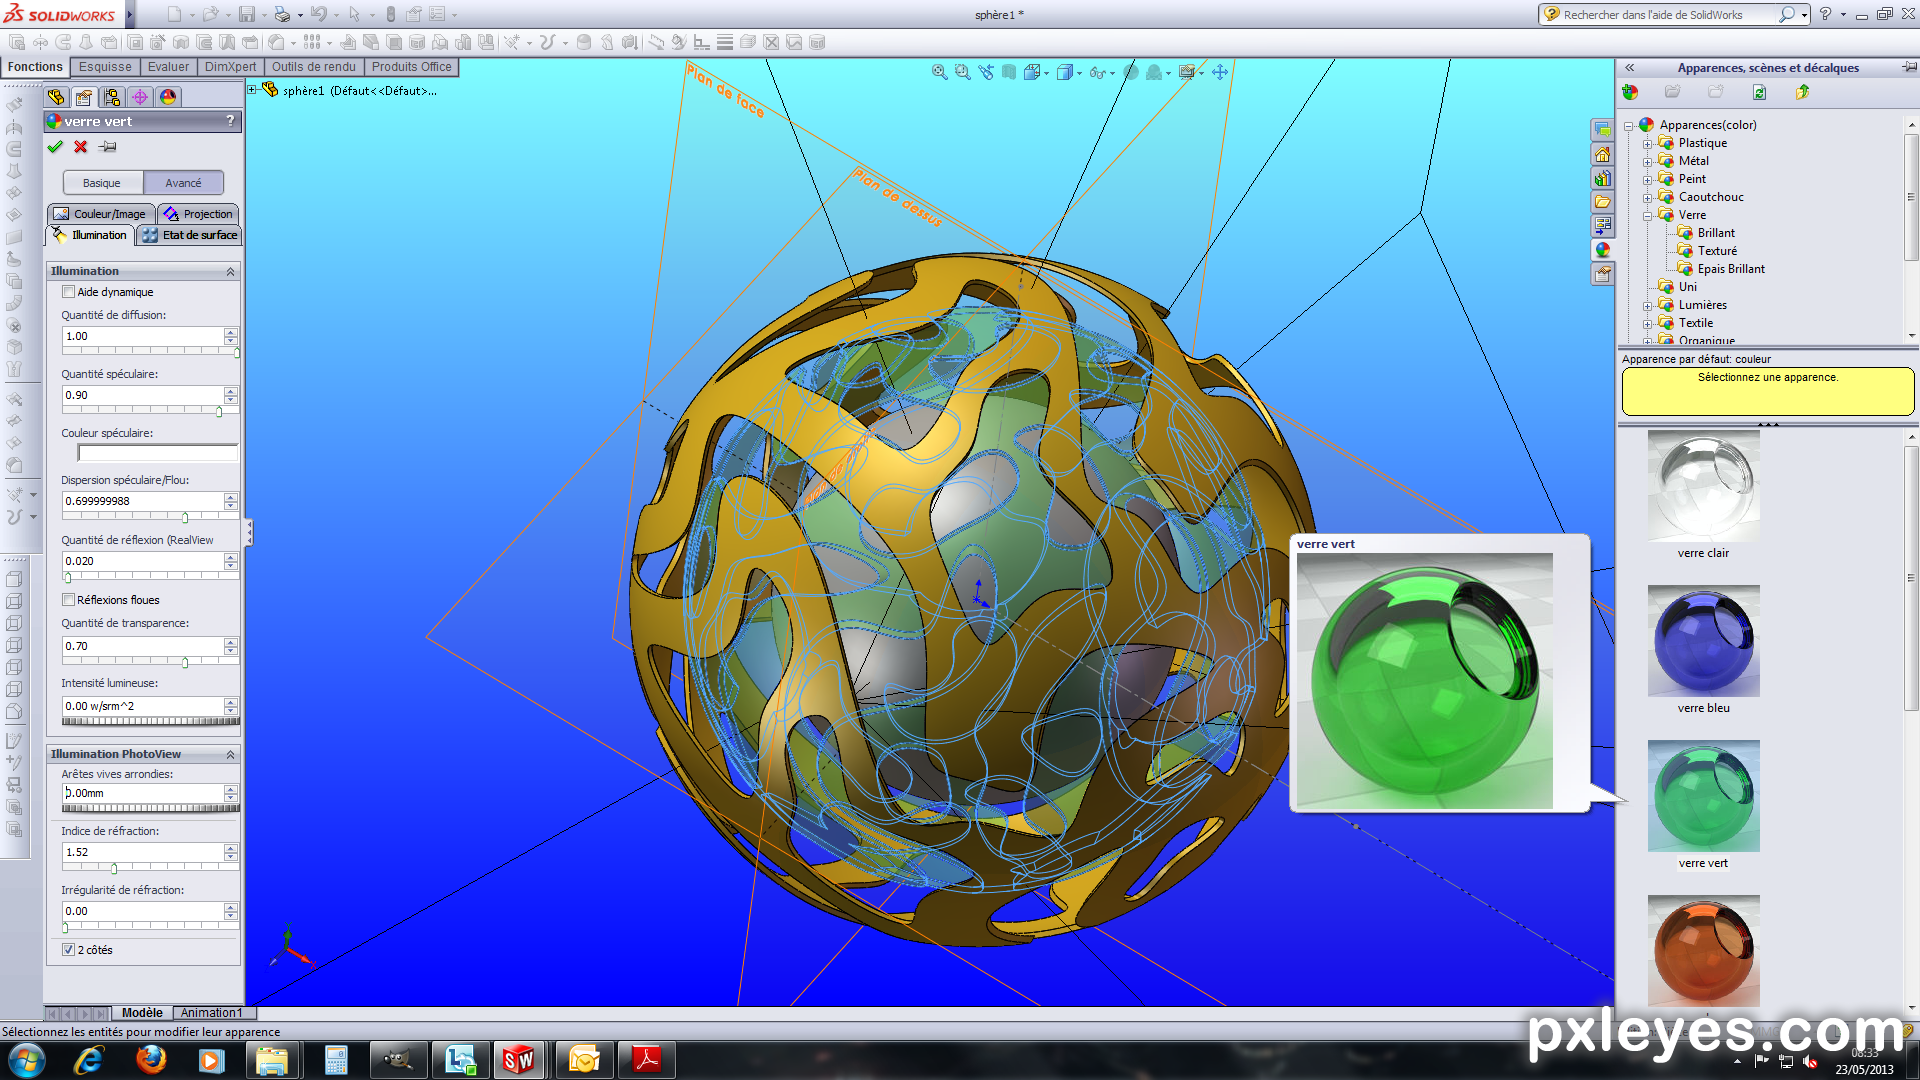Image resolution: width=1920 pixels, height=1080 pixels.
Task: Click the New document icon
Action: [175, 15]
